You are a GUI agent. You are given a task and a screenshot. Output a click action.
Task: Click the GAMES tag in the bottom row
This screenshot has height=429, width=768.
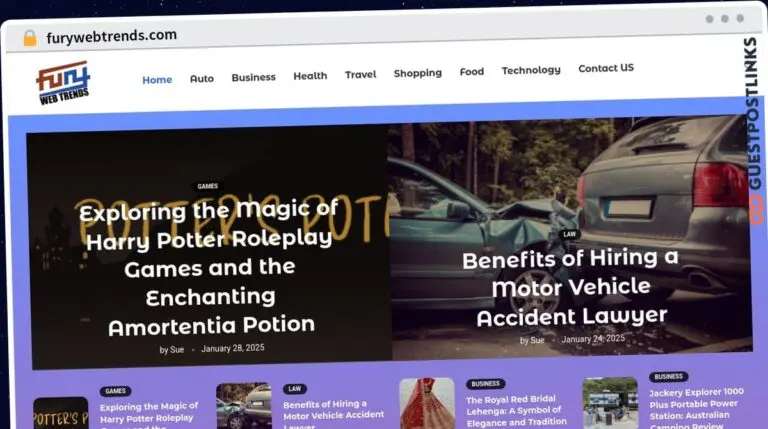coord(116,391)
